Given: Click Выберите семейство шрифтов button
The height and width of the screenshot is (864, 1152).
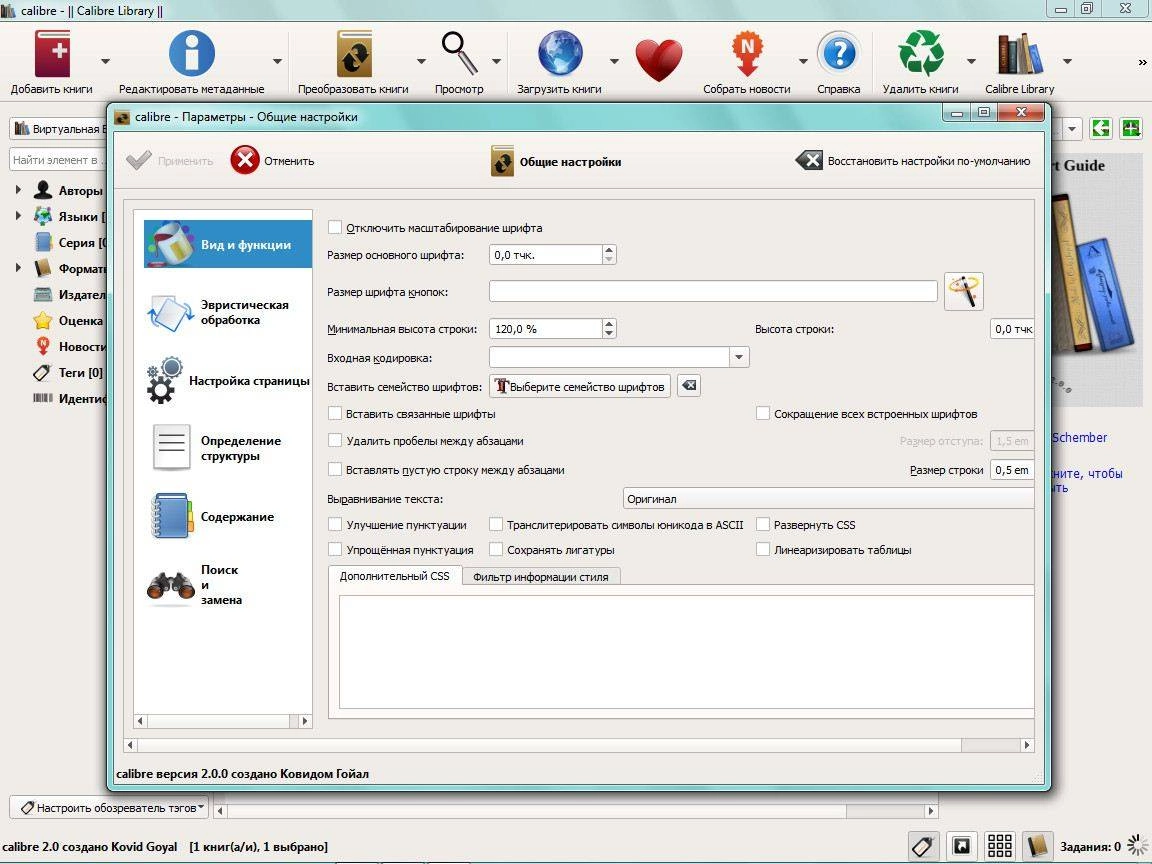Looking at the screenshot, I should (x=580, y=386).
